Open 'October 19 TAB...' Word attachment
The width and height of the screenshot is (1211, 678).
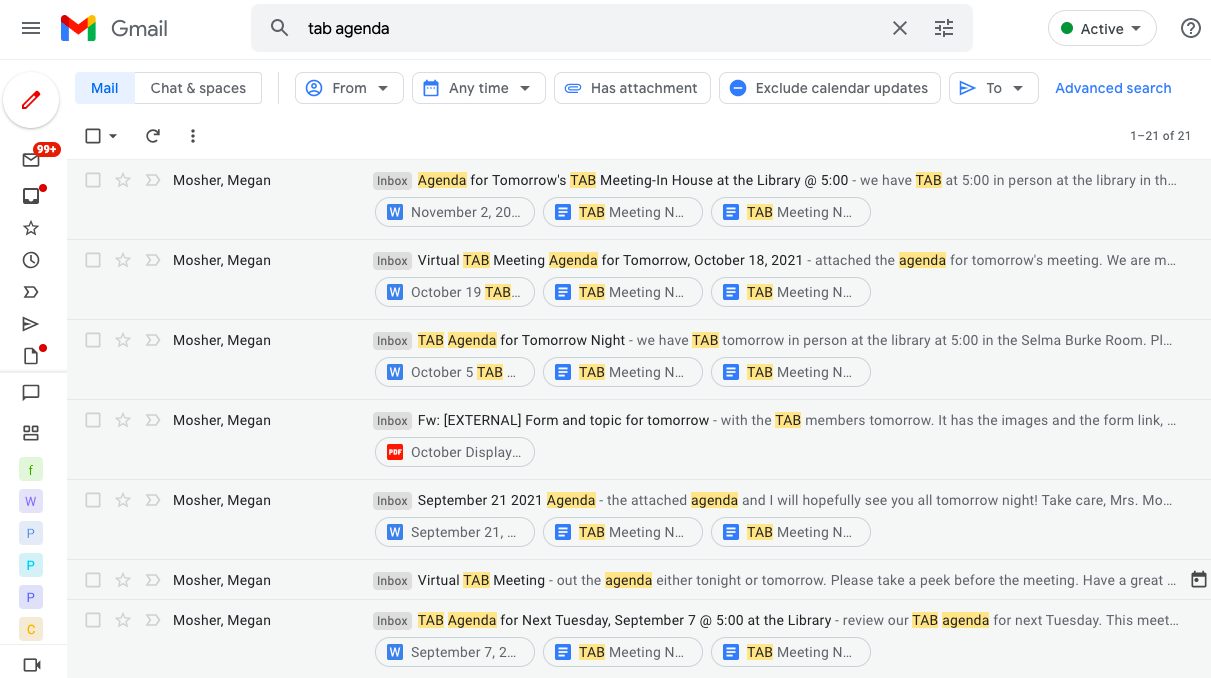click(455, 292)
